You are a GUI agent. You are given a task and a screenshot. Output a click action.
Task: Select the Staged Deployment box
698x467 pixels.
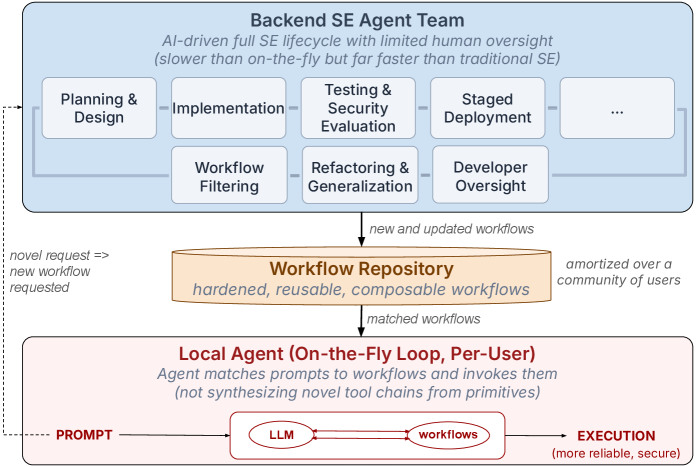click(487, 108)
